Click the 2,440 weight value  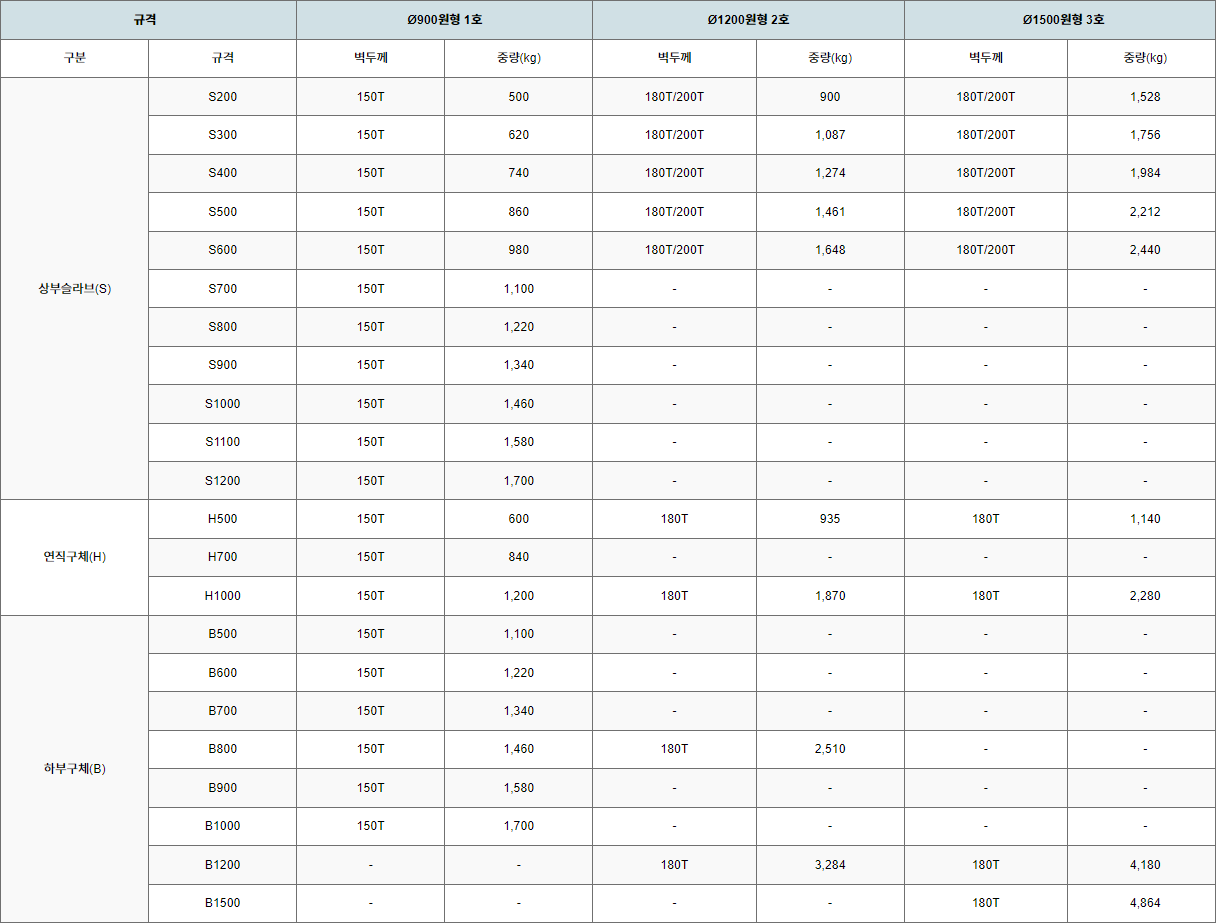1145,250
